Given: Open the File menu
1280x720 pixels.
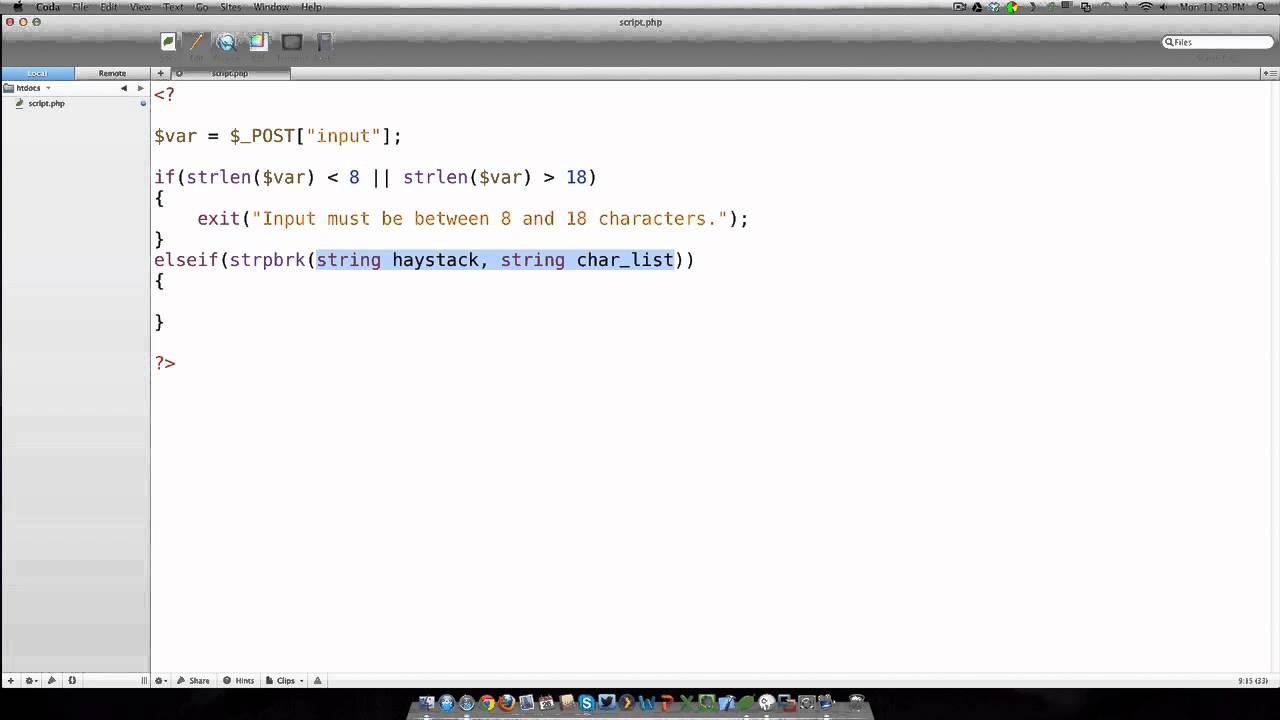Looking at the screenshot, I should tap(80, 7).
